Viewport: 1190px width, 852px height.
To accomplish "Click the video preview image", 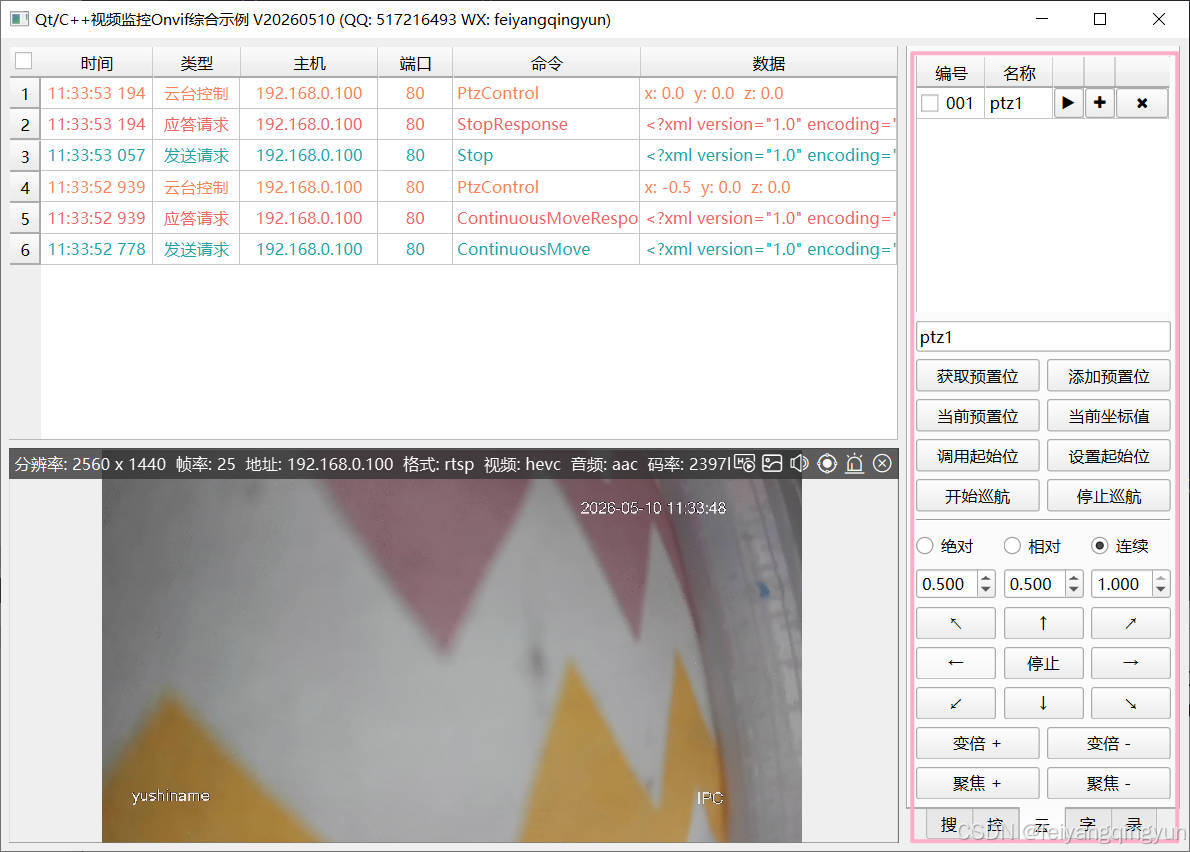I will 452,660.
